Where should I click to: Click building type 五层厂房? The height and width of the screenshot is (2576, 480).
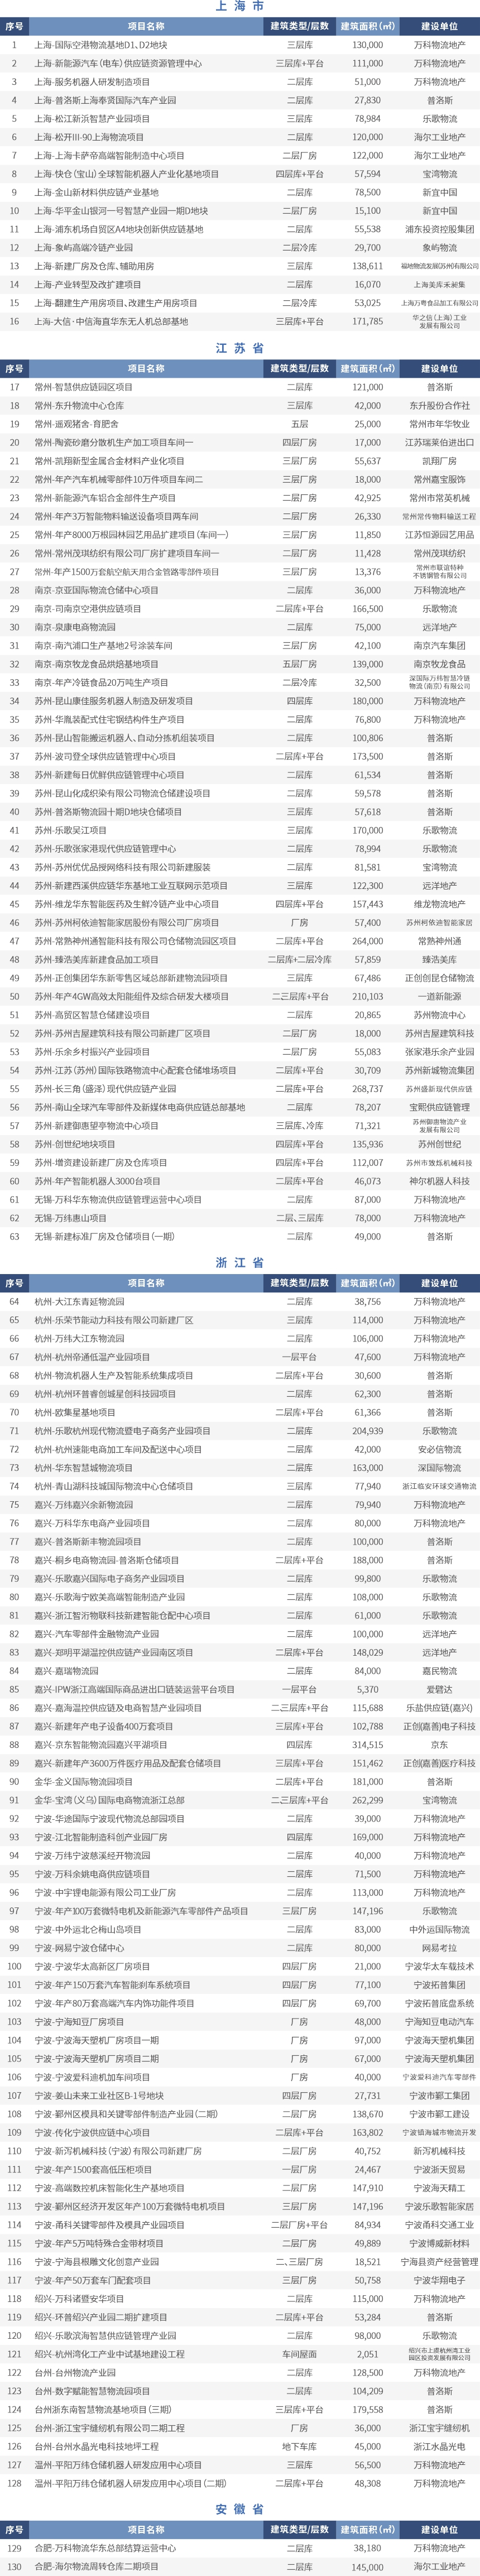point(300,664)
